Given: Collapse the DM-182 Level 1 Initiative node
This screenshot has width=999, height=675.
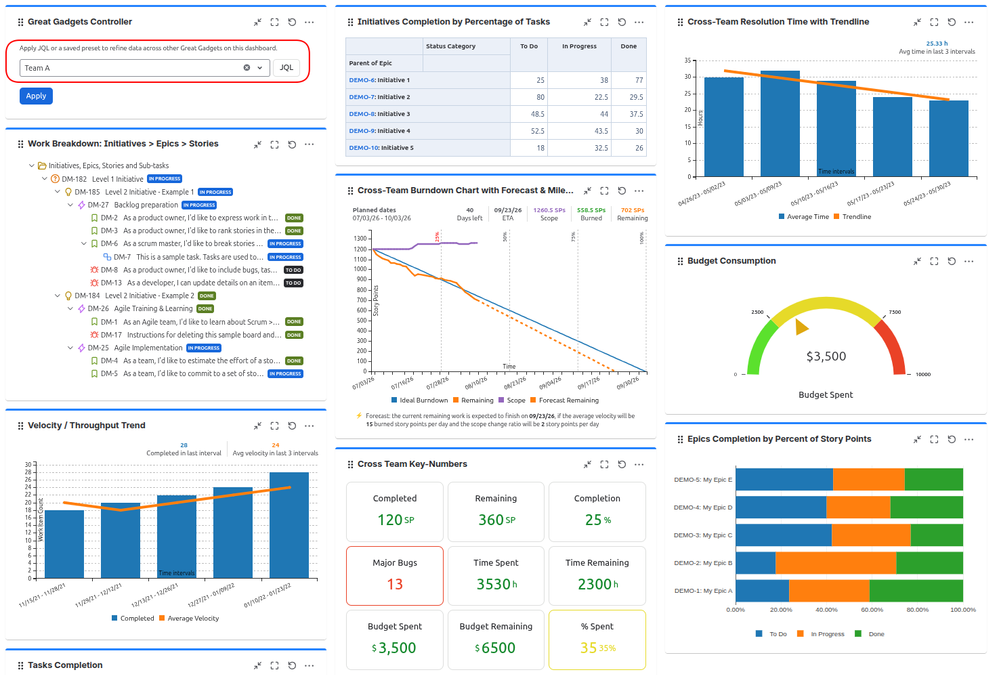Looking at the screenshot, I should coord(44,179).
